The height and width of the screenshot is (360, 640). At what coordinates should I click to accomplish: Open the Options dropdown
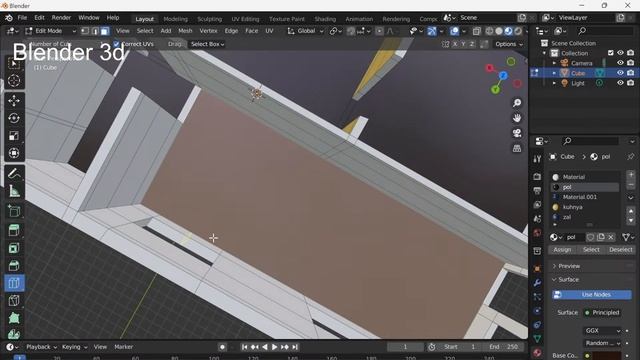pos(509,44)
